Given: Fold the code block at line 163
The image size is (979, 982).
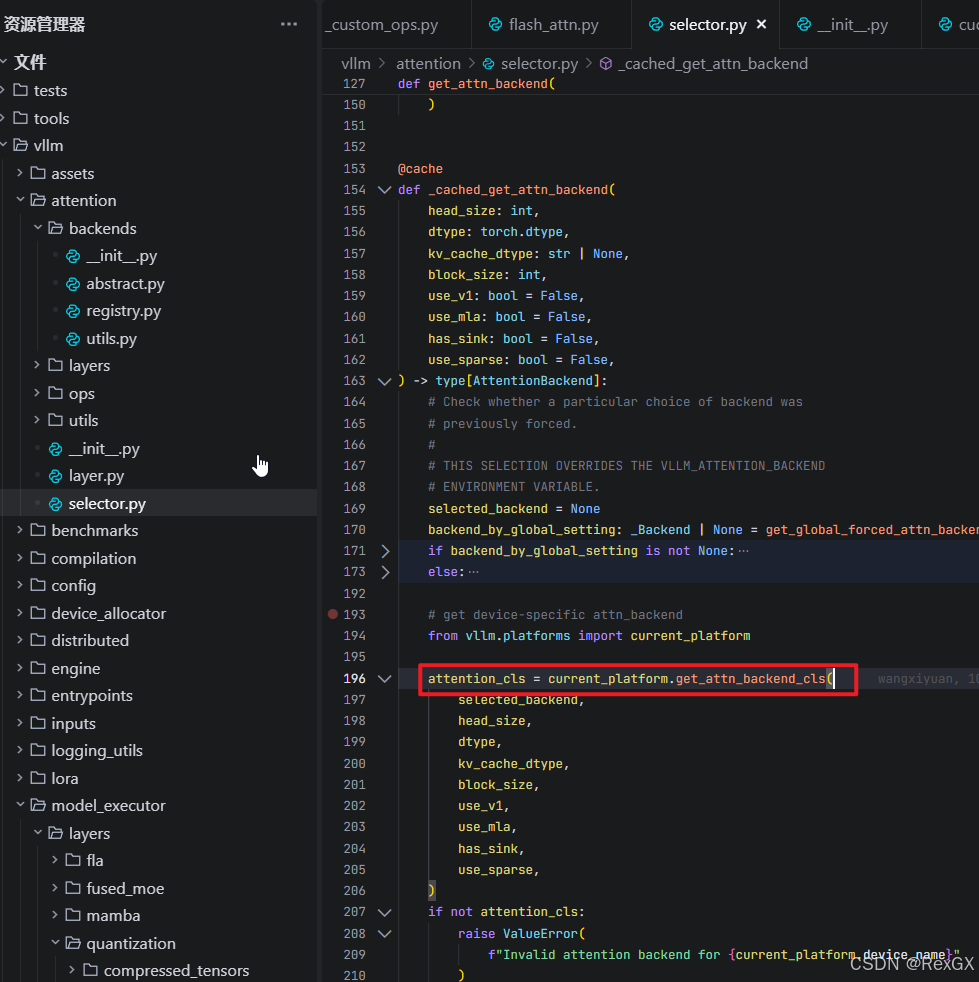Looking at the screenshot, I should point(385,381).
